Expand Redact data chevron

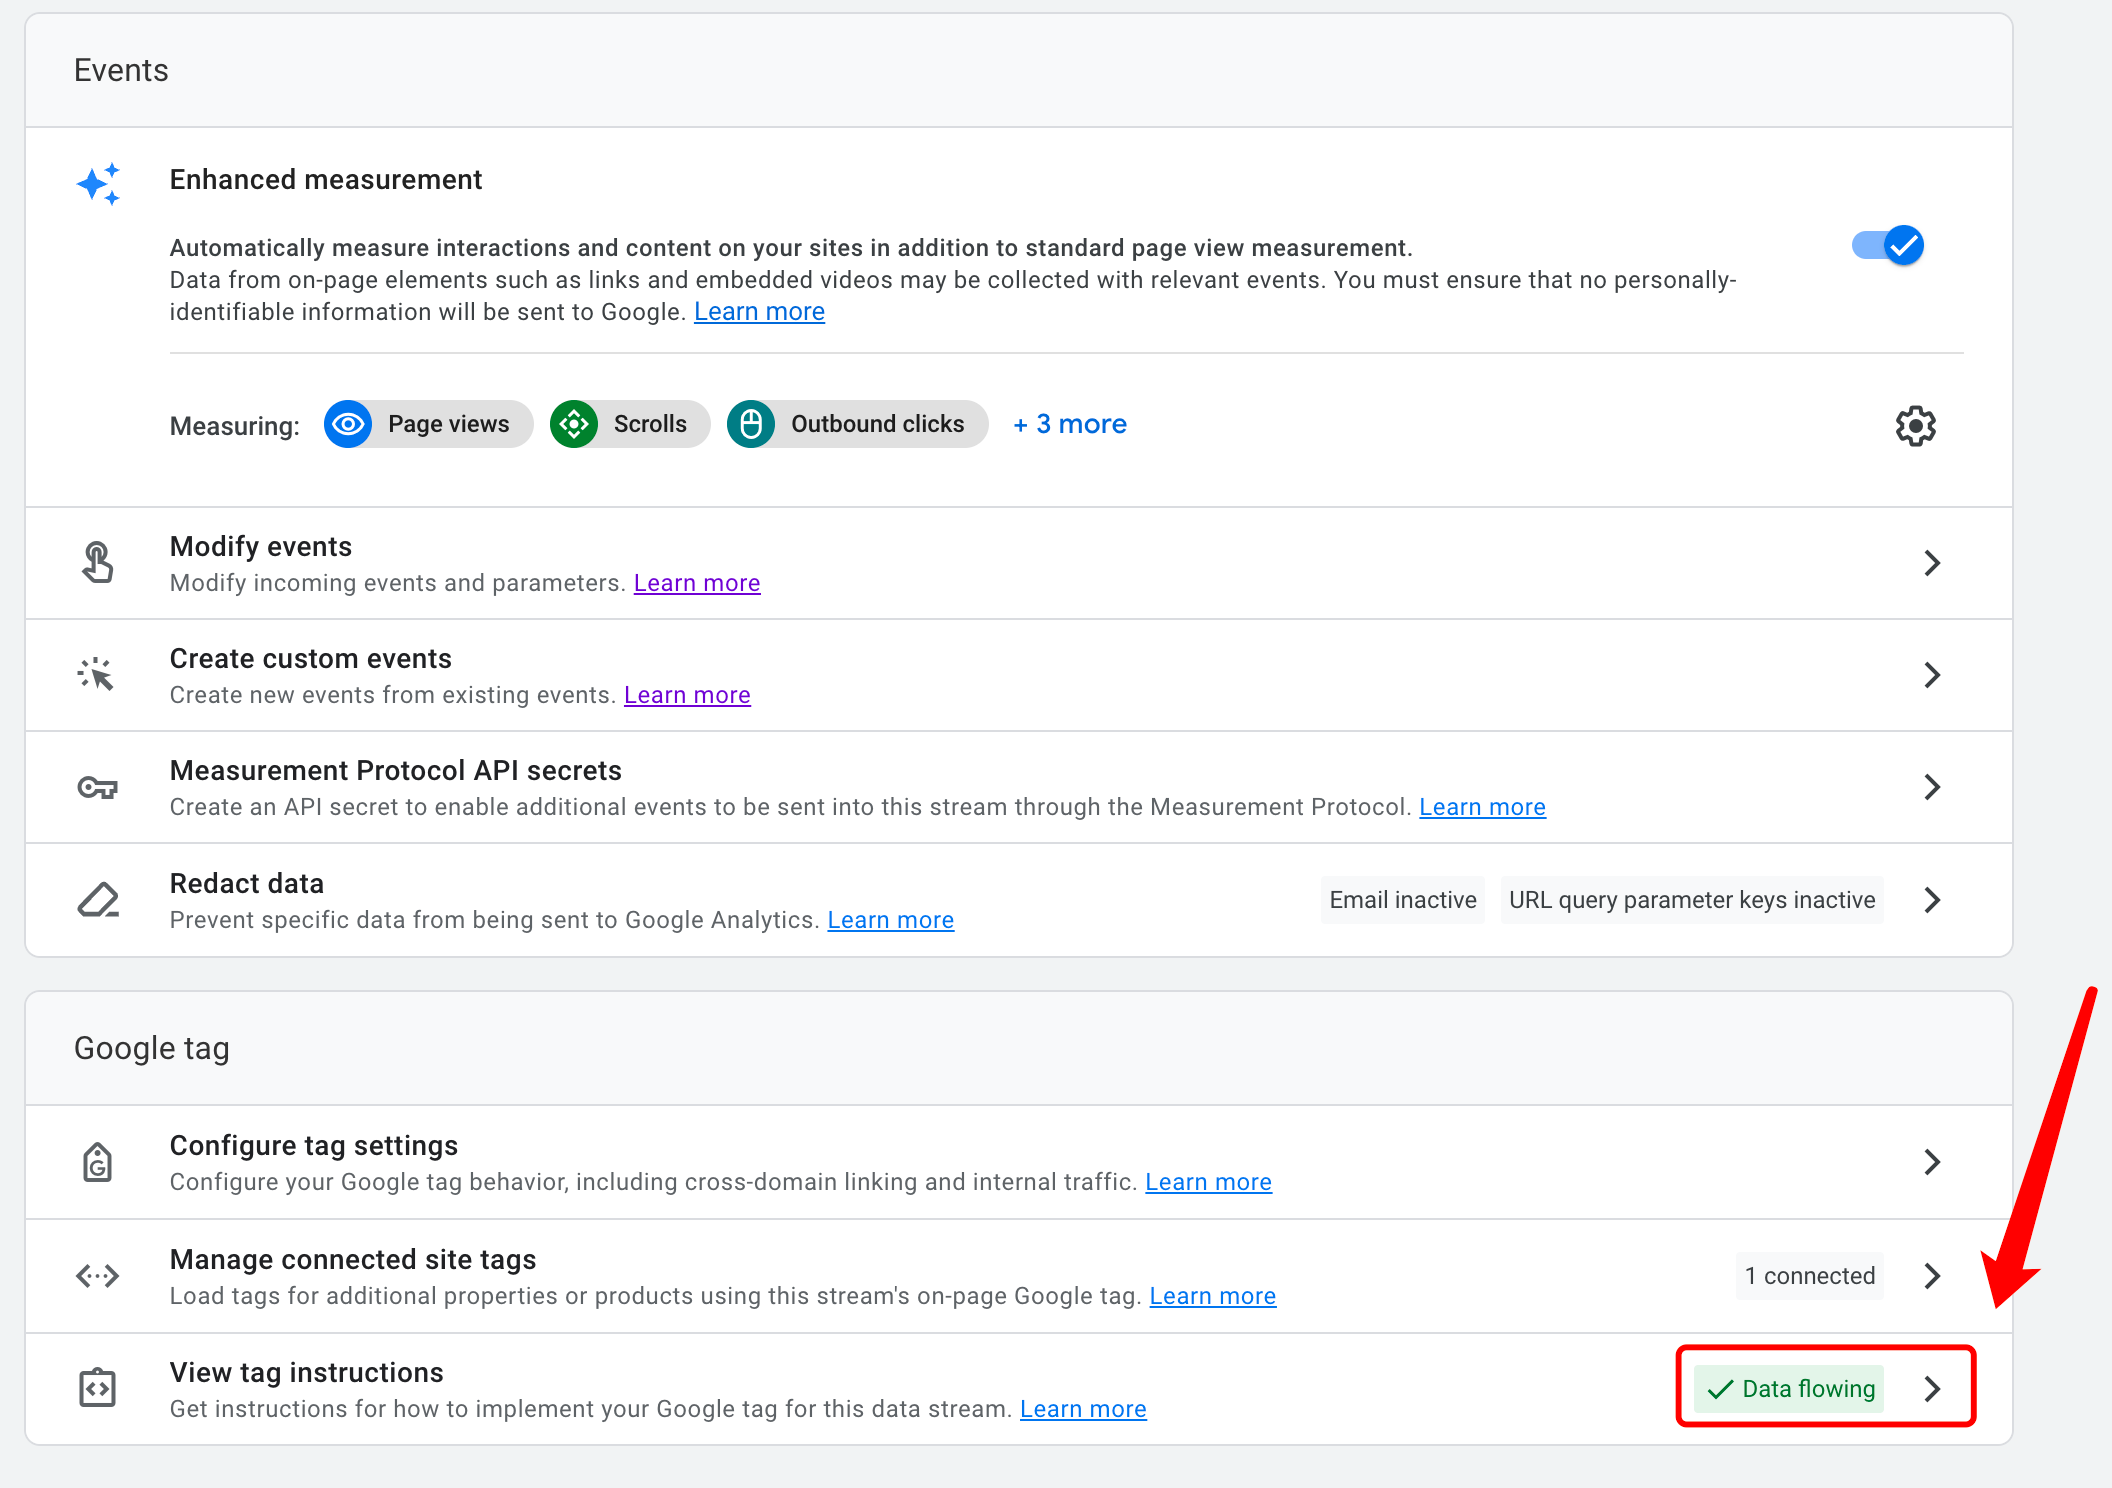pyautogui.click(x=1932, y=900)
